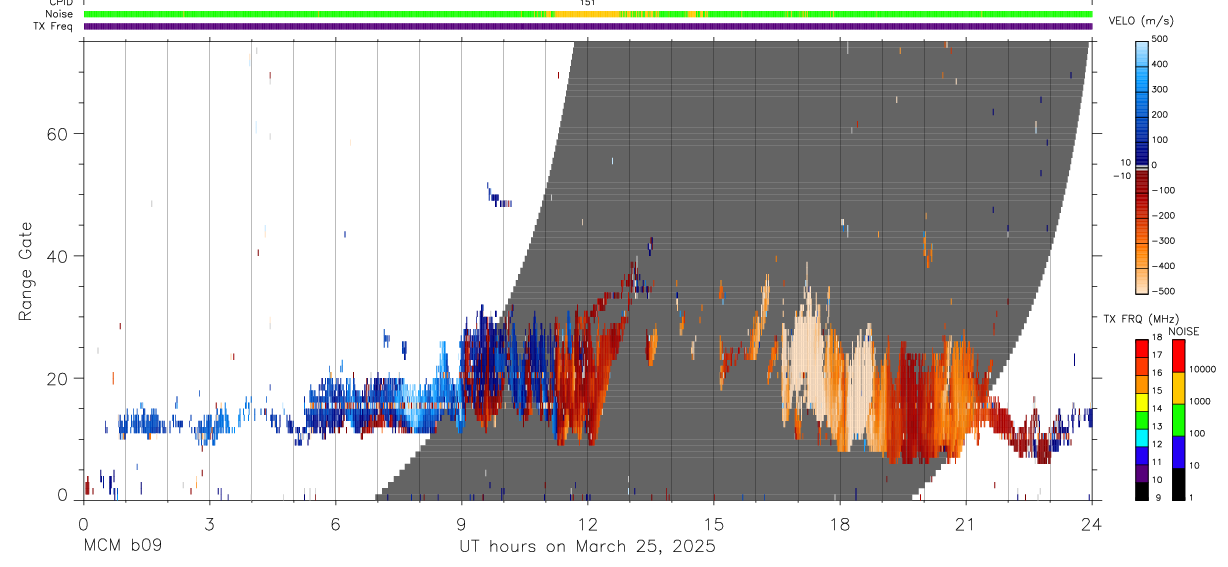The width and height of the screenshot is (1228, 567).
Task: Click the 24 UT hour tick label
Action: 1091,524
